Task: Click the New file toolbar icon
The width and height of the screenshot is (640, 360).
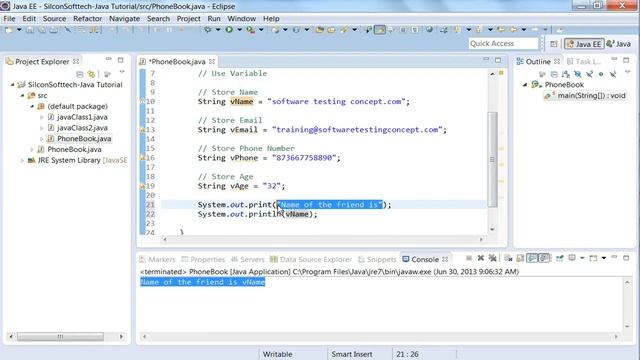Action: point(9,30)
